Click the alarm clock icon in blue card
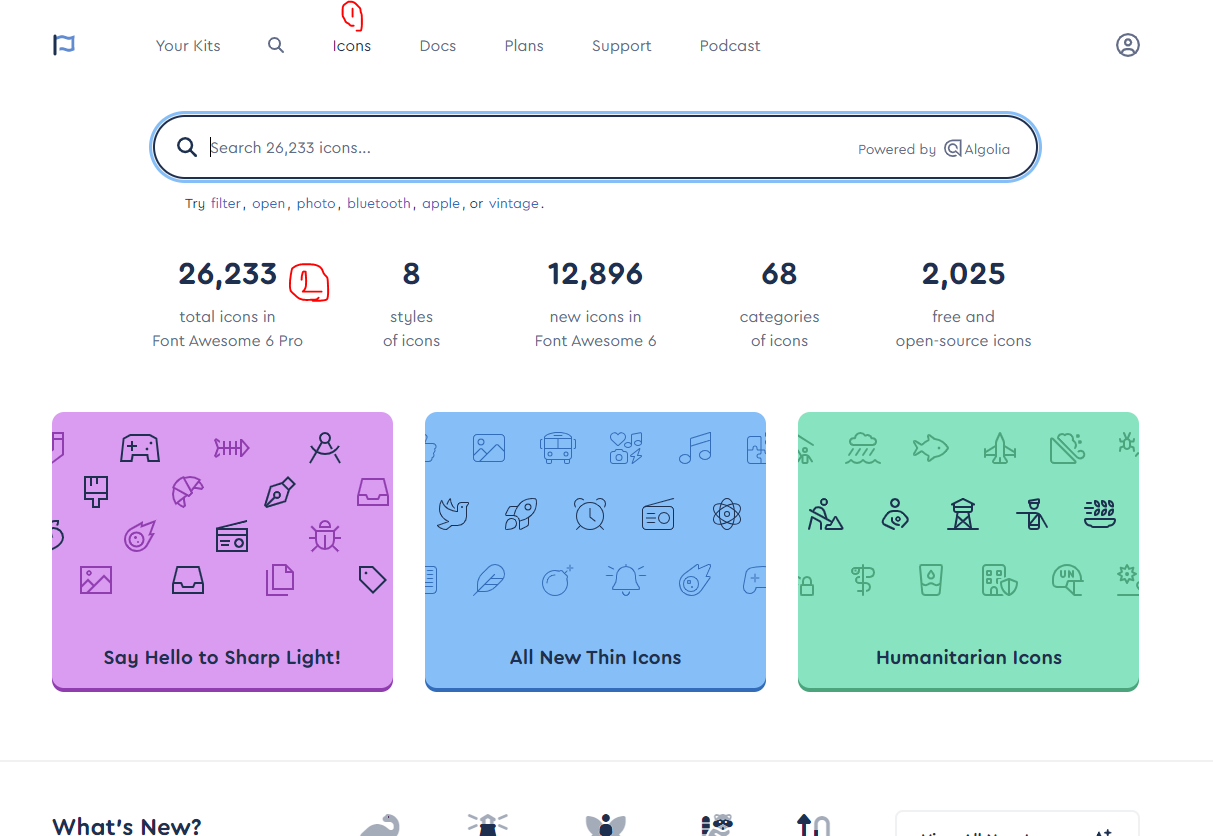This screenshot has height=836, width=1213. [x=590, y=514]
